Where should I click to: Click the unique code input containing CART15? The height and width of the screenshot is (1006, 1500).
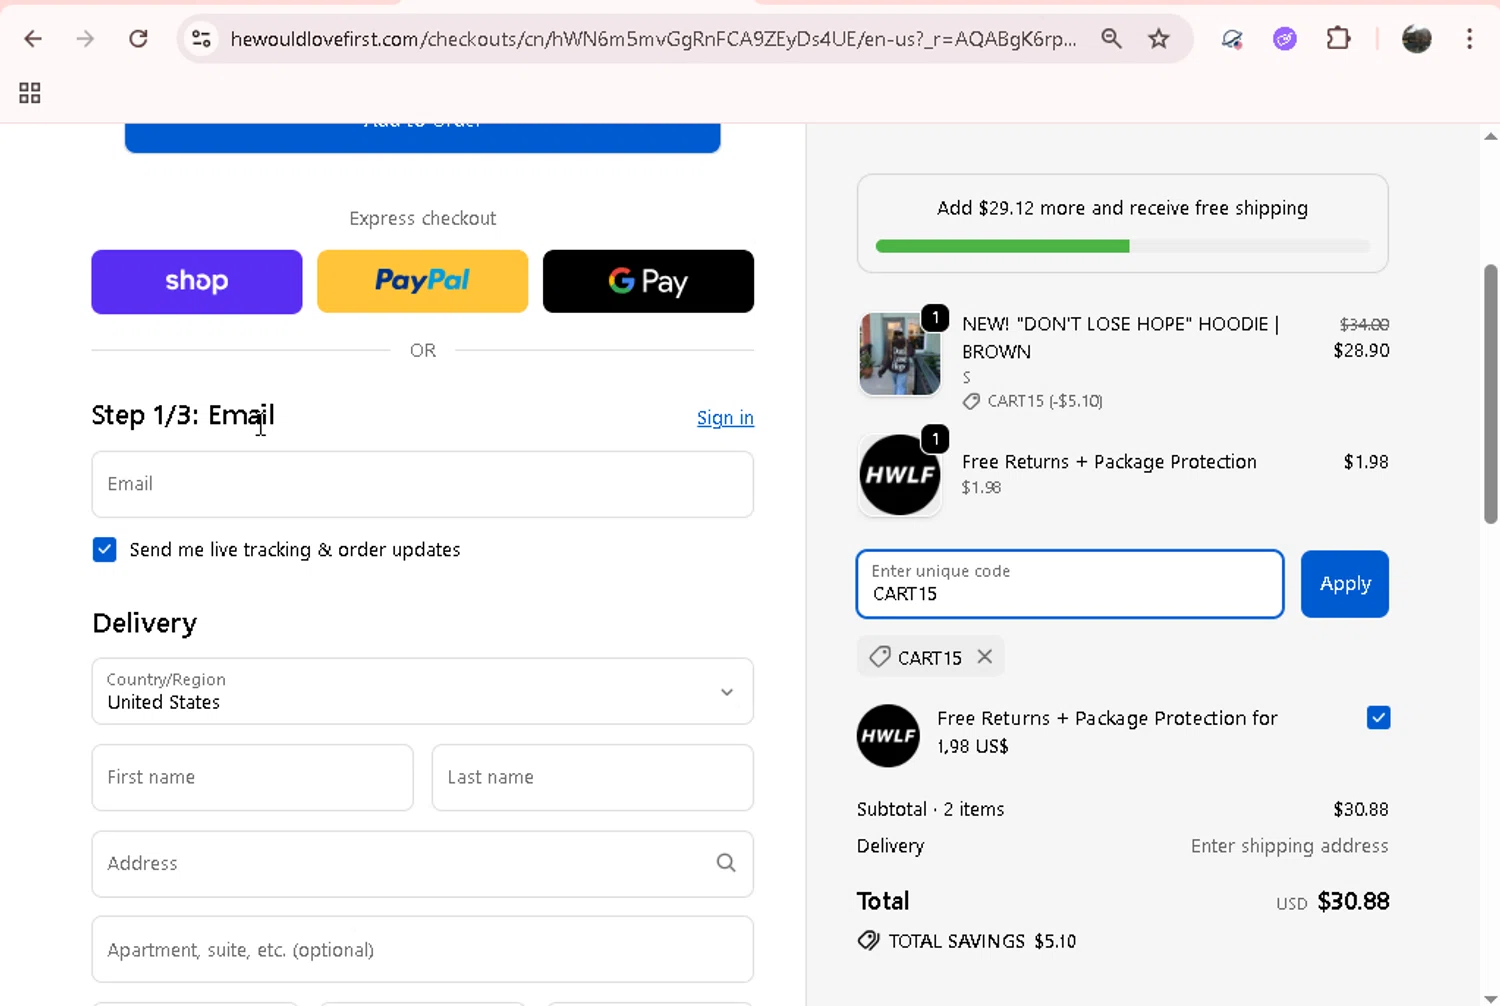pos(1070,584)
